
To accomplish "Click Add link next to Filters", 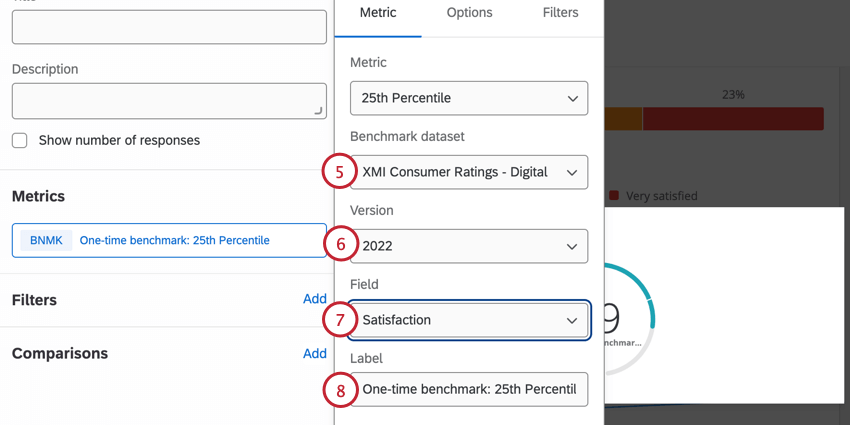I will 314,299.
